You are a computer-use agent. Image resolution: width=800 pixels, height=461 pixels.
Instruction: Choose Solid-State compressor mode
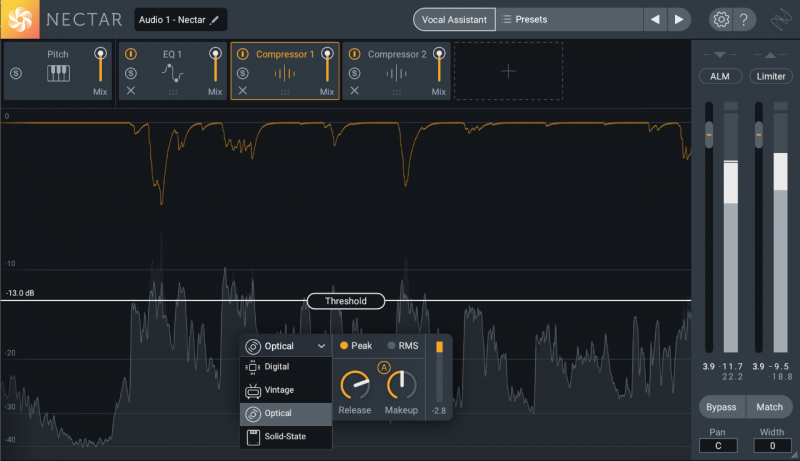click(286, 437)
